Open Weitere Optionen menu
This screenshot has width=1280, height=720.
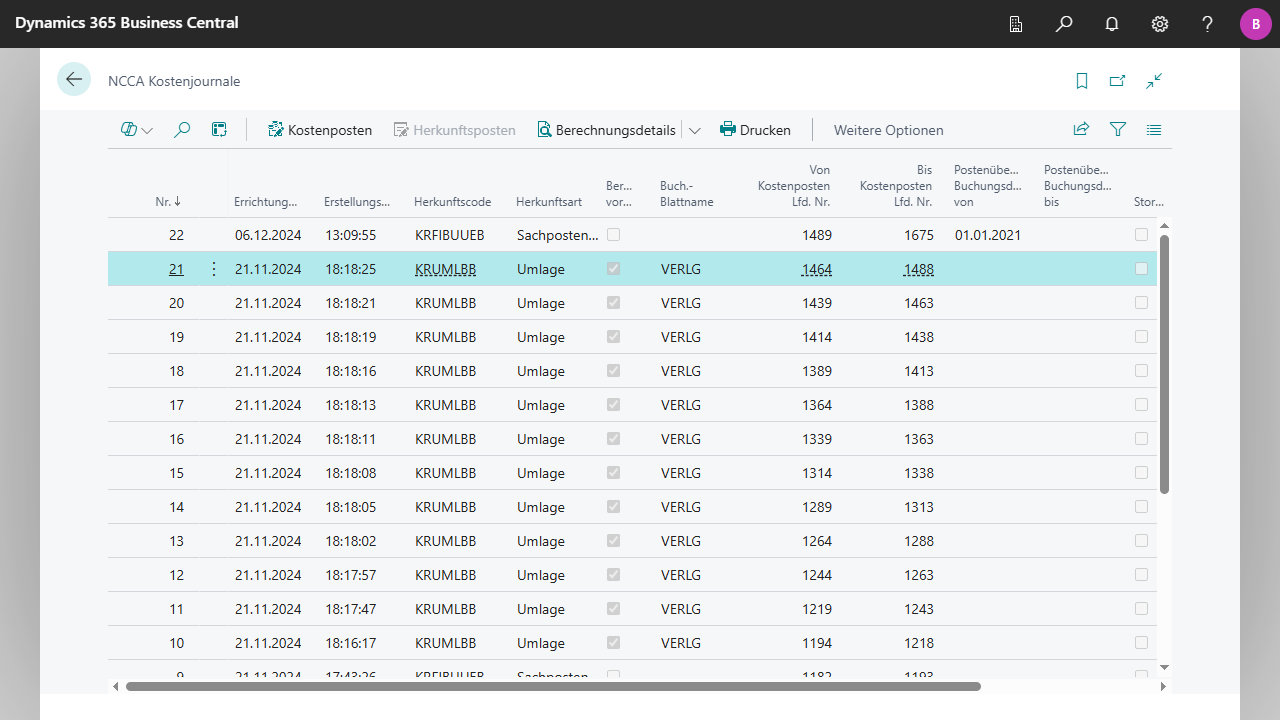888,130
